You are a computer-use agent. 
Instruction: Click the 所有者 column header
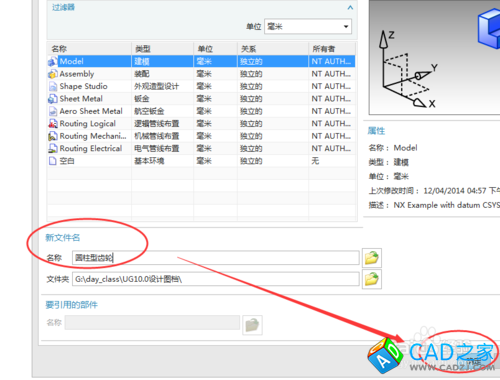[332, 49]
